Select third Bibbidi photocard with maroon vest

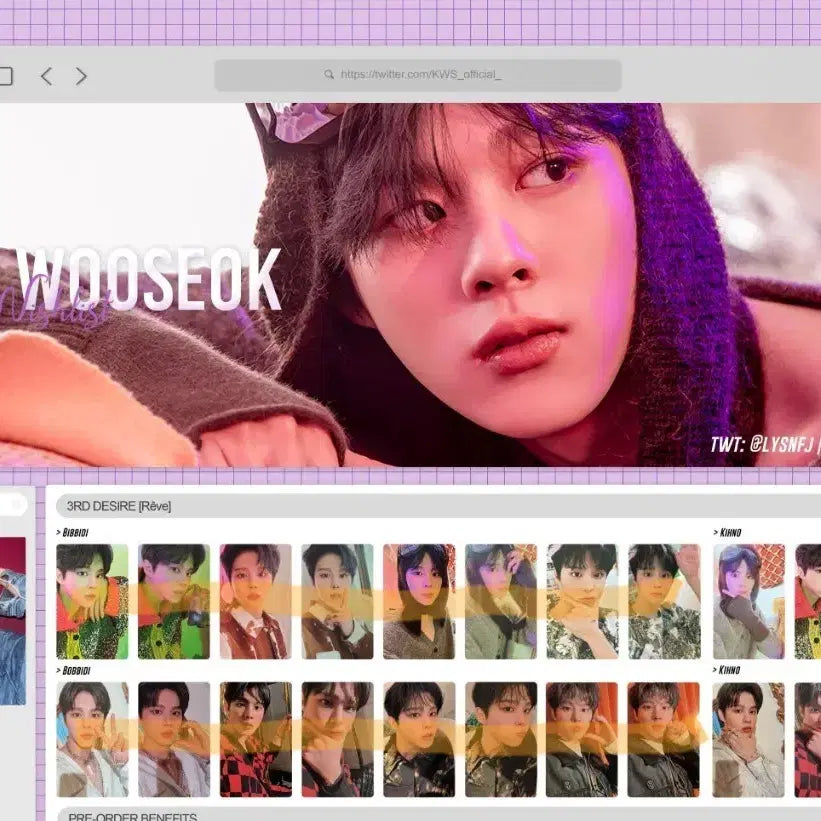(256, 602)
